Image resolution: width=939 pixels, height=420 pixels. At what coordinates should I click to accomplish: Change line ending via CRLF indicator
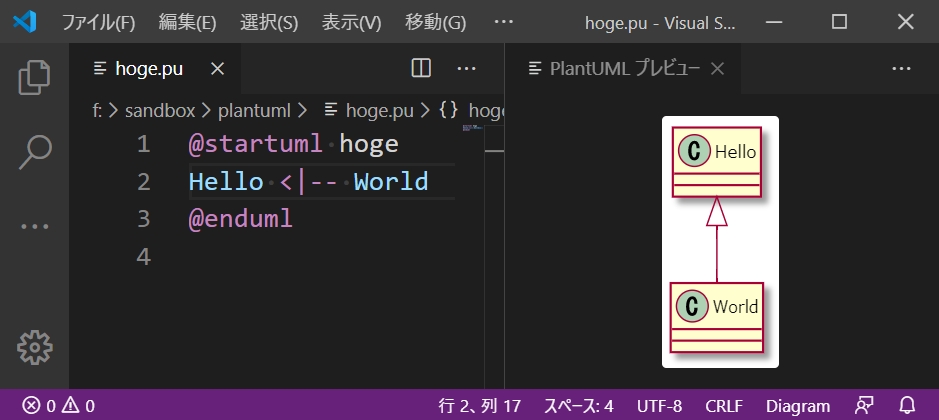click(x=724, y=406)
